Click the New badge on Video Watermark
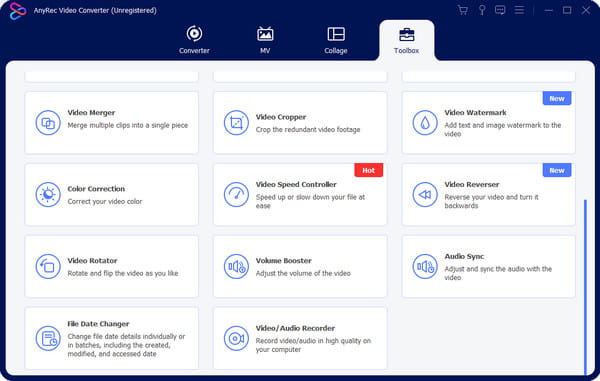Viewport: 600px width, 381px height. point(557,98)
